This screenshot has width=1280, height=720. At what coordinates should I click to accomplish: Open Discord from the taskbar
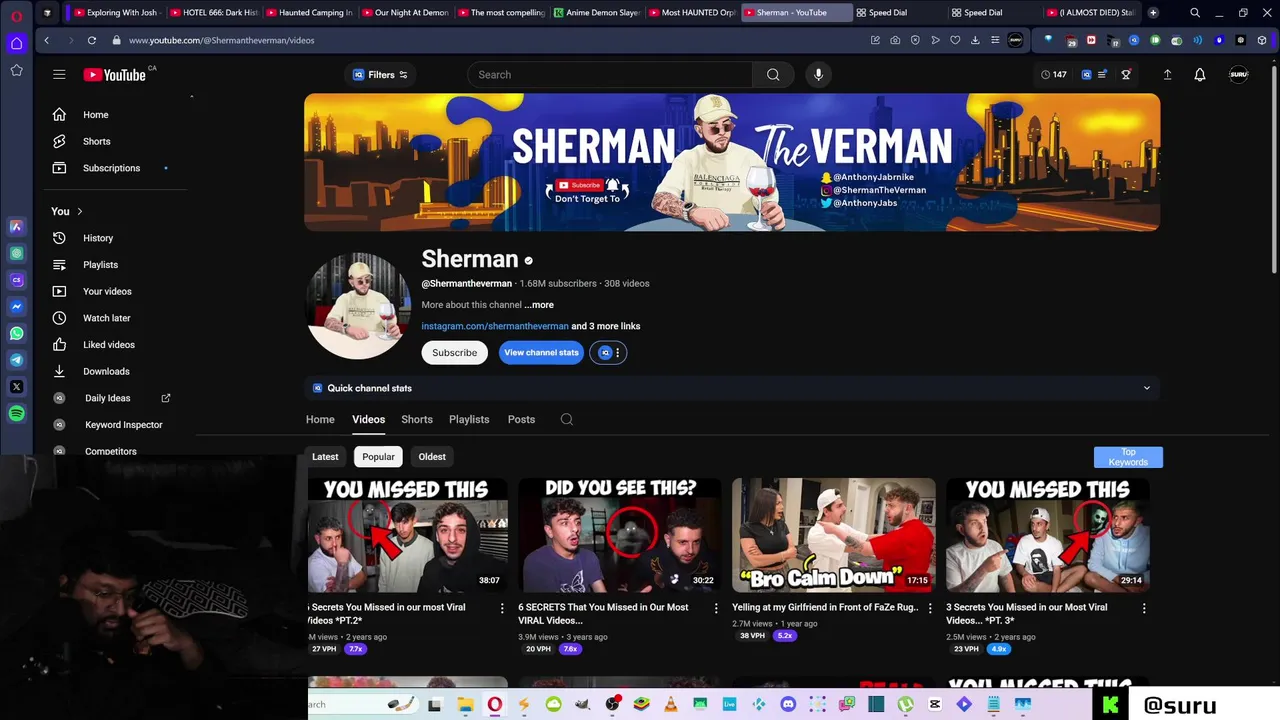(788, 704)
